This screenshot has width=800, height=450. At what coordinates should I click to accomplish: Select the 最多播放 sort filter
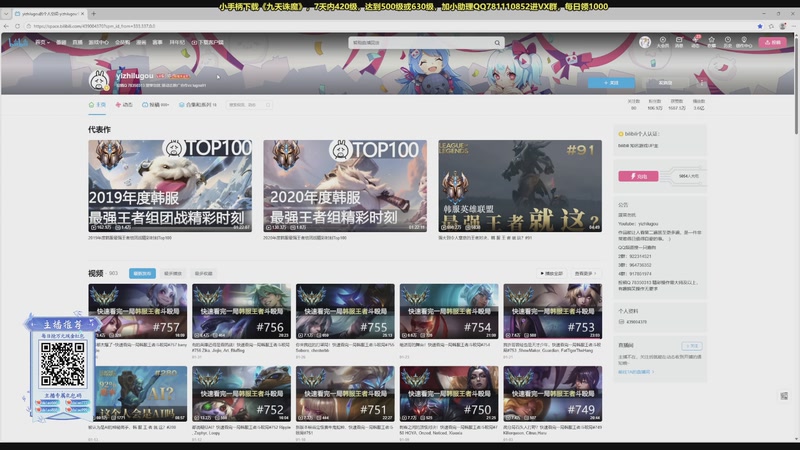point(173,273)
